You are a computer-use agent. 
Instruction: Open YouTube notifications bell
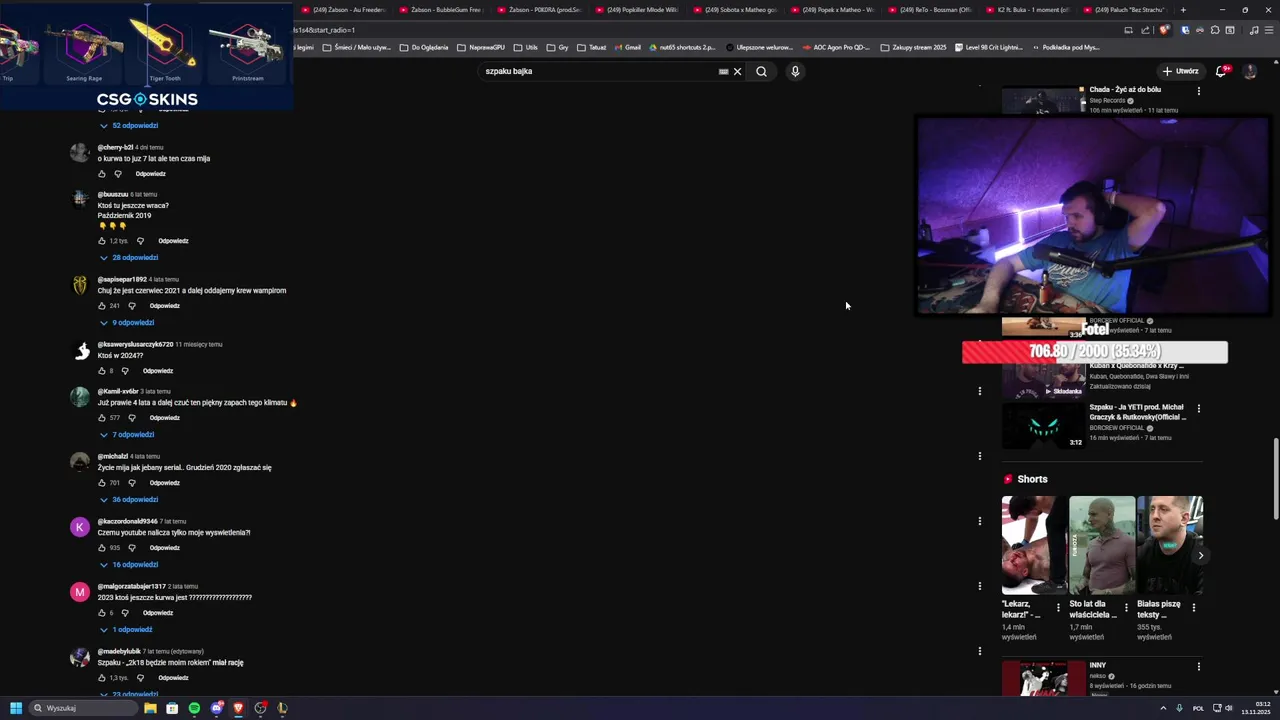point(1221,71)
